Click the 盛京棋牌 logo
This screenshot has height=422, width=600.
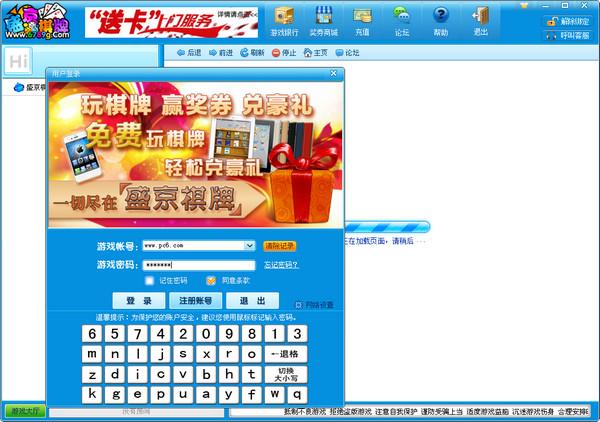click(x=37, y=21)
